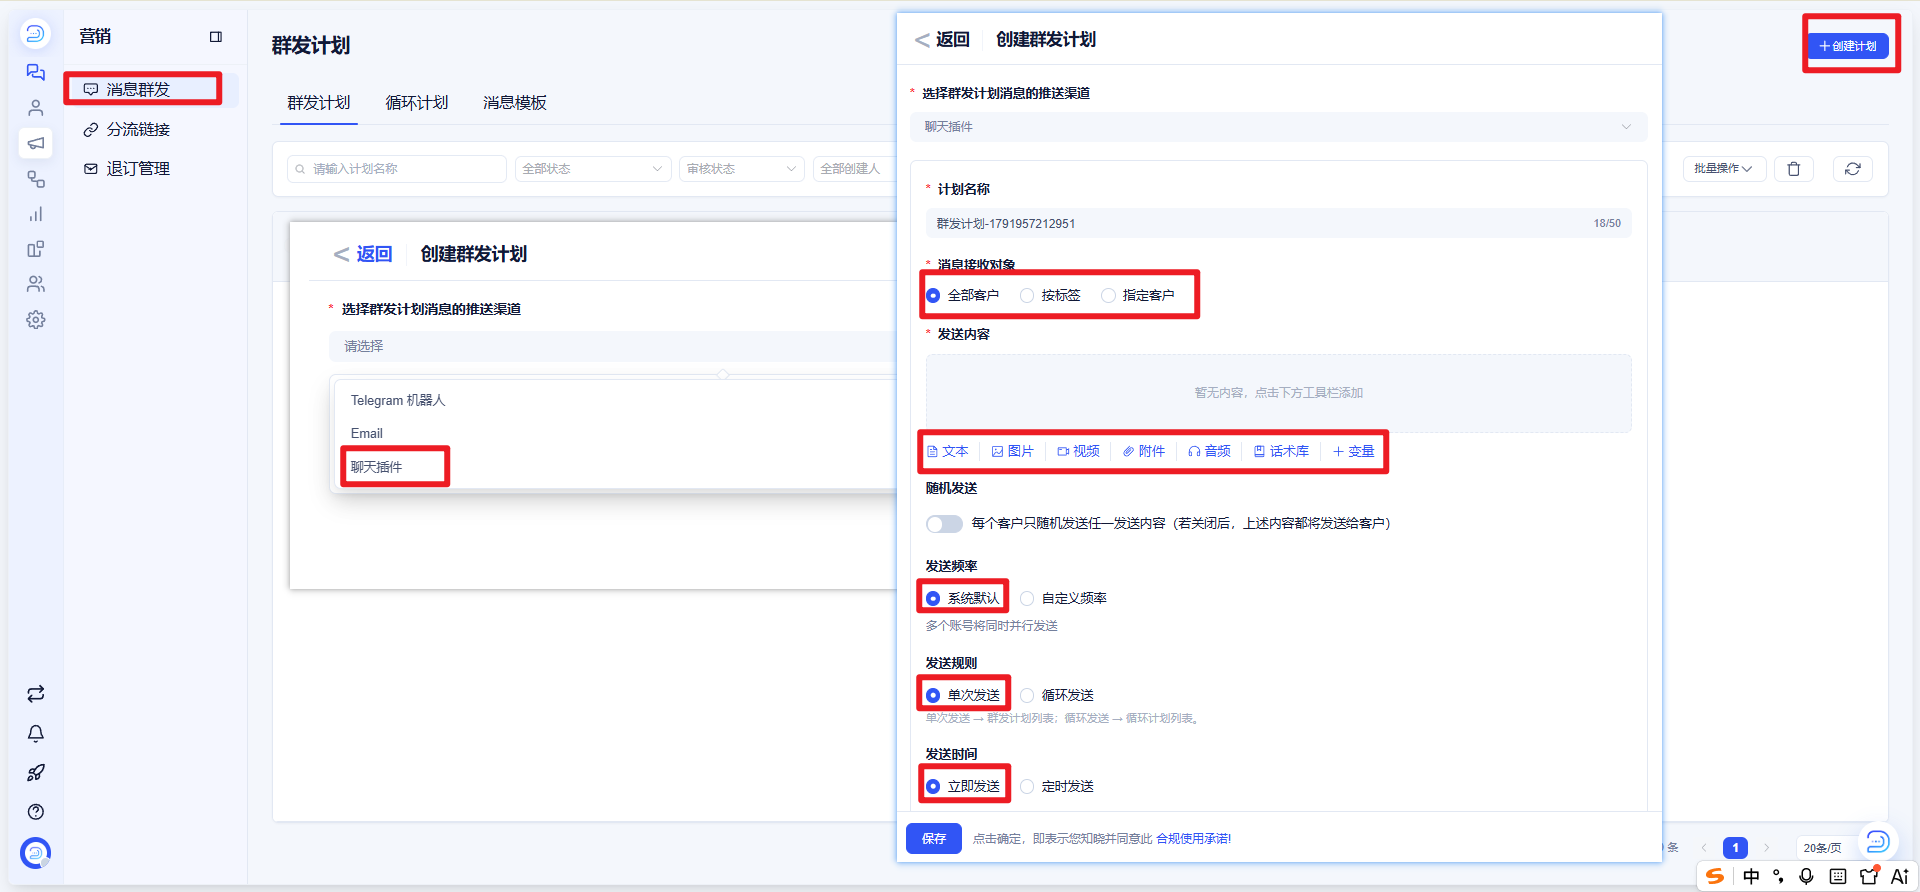Choose the 循环发送 radio option
This screenshot has width=1920, height=892.
(x=1027, y=696)
